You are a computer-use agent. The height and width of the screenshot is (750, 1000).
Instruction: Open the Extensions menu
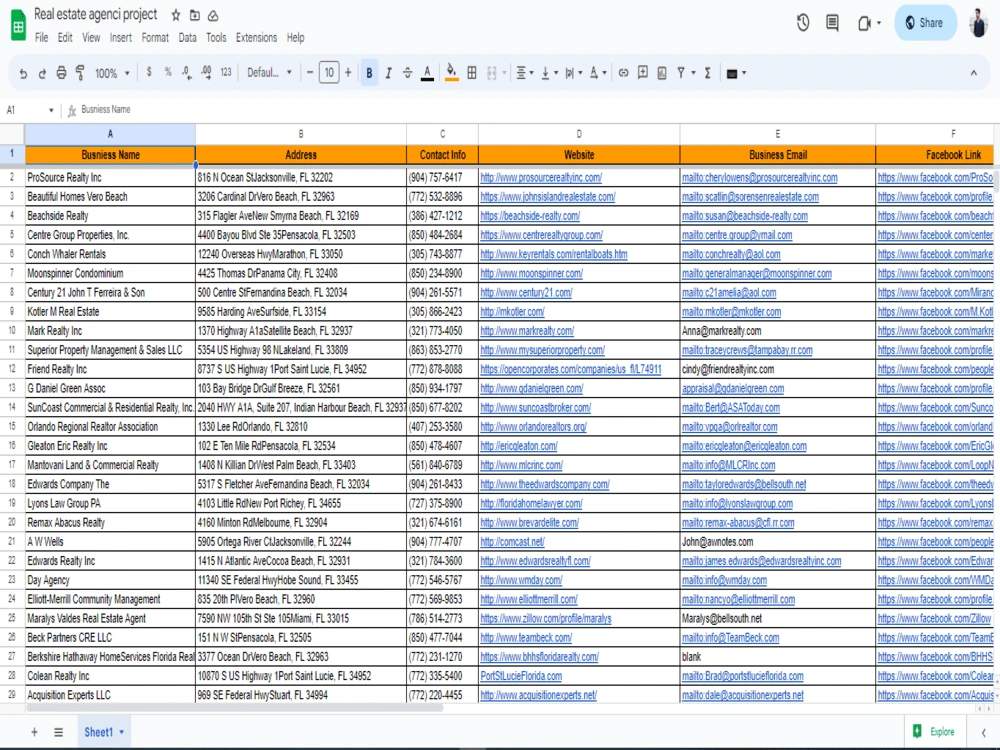pyautogui.click(x=256, y=38)
